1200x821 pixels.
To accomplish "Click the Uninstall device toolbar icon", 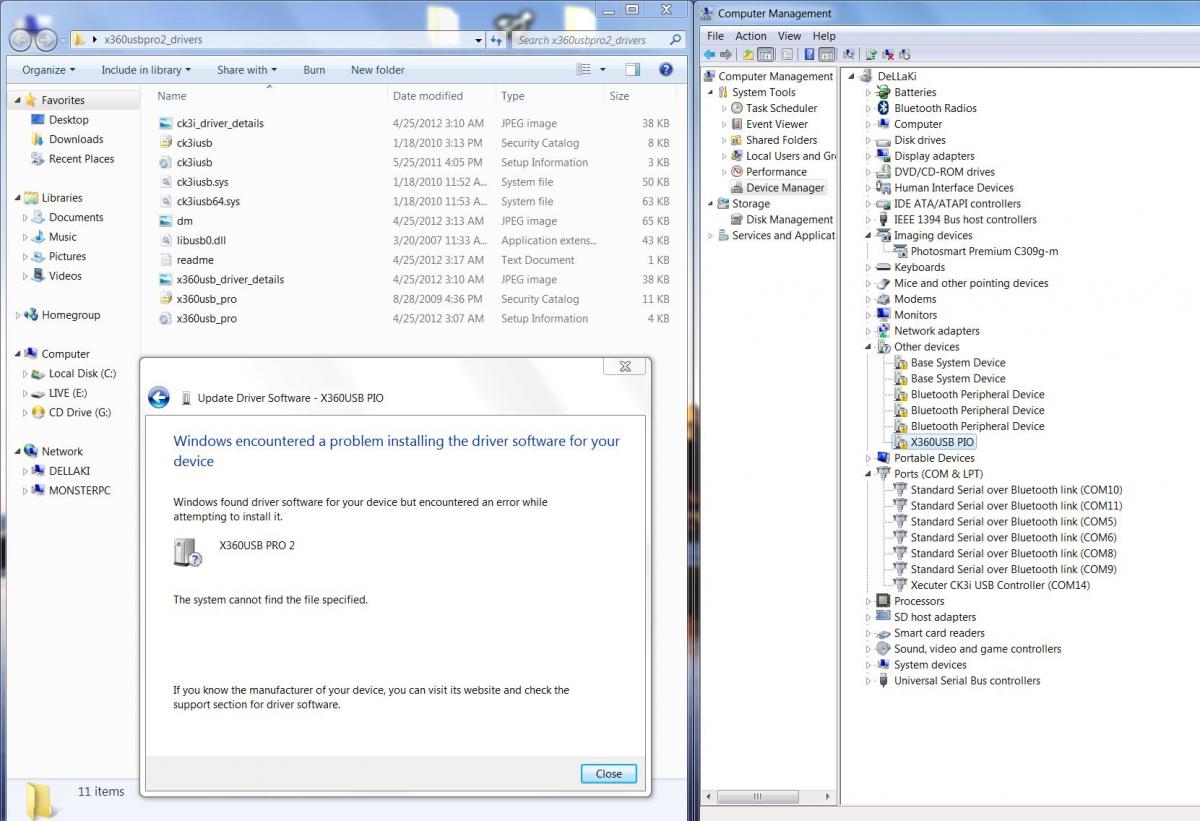I will click(888, 54).
